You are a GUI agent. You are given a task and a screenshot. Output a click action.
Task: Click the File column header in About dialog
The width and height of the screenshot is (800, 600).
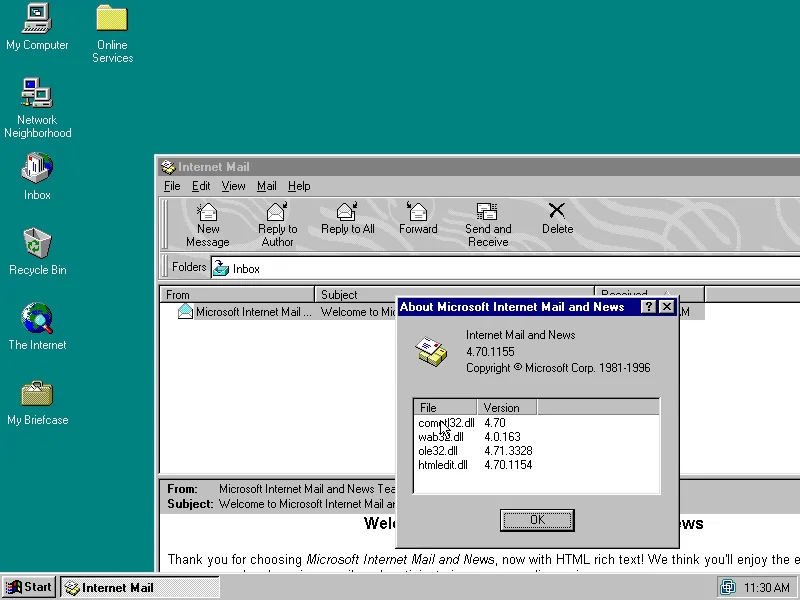click(x=445, y=407)
